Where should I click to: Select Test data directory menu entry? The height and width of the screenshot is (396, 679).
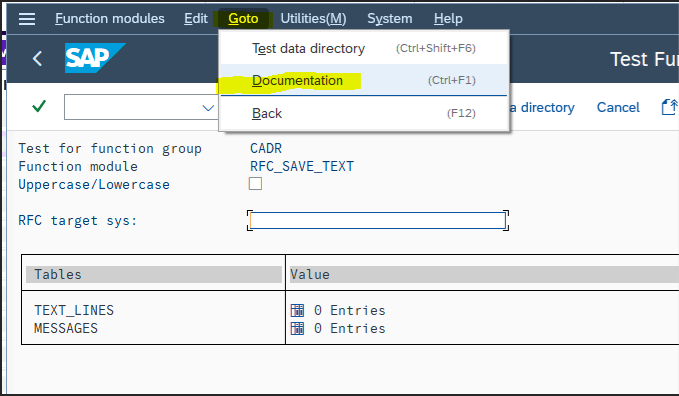[x=364, y=48]
